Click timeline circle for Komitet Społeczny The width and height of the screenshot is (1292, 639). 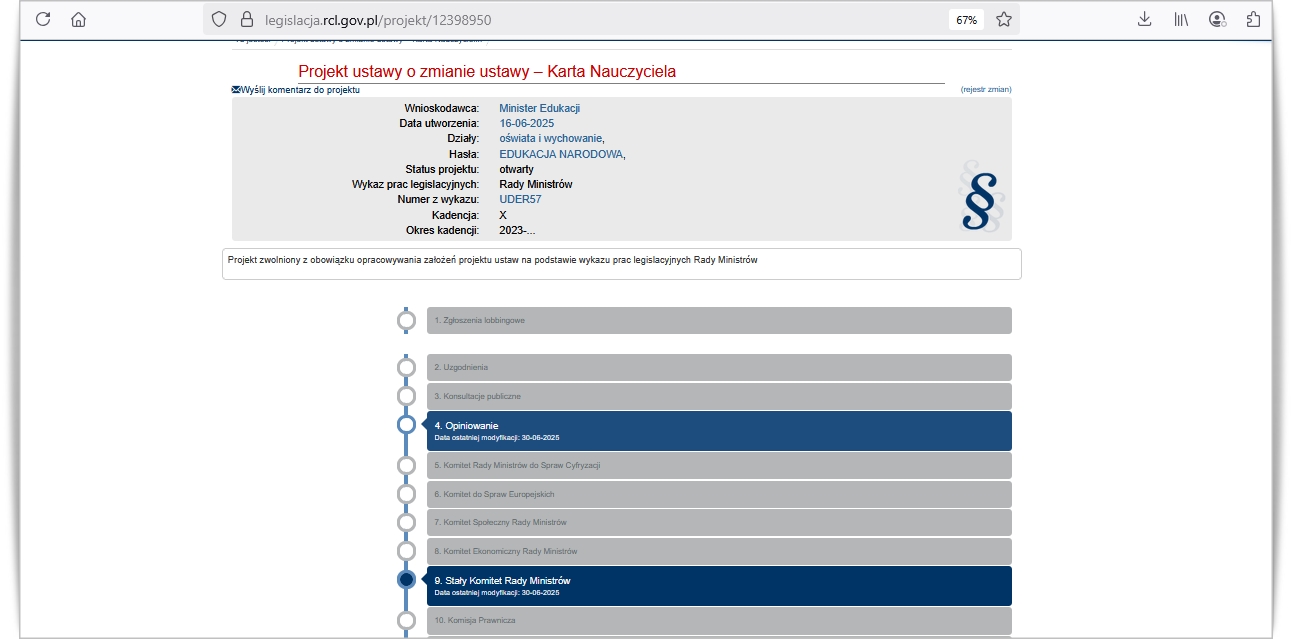pos(406,522)
